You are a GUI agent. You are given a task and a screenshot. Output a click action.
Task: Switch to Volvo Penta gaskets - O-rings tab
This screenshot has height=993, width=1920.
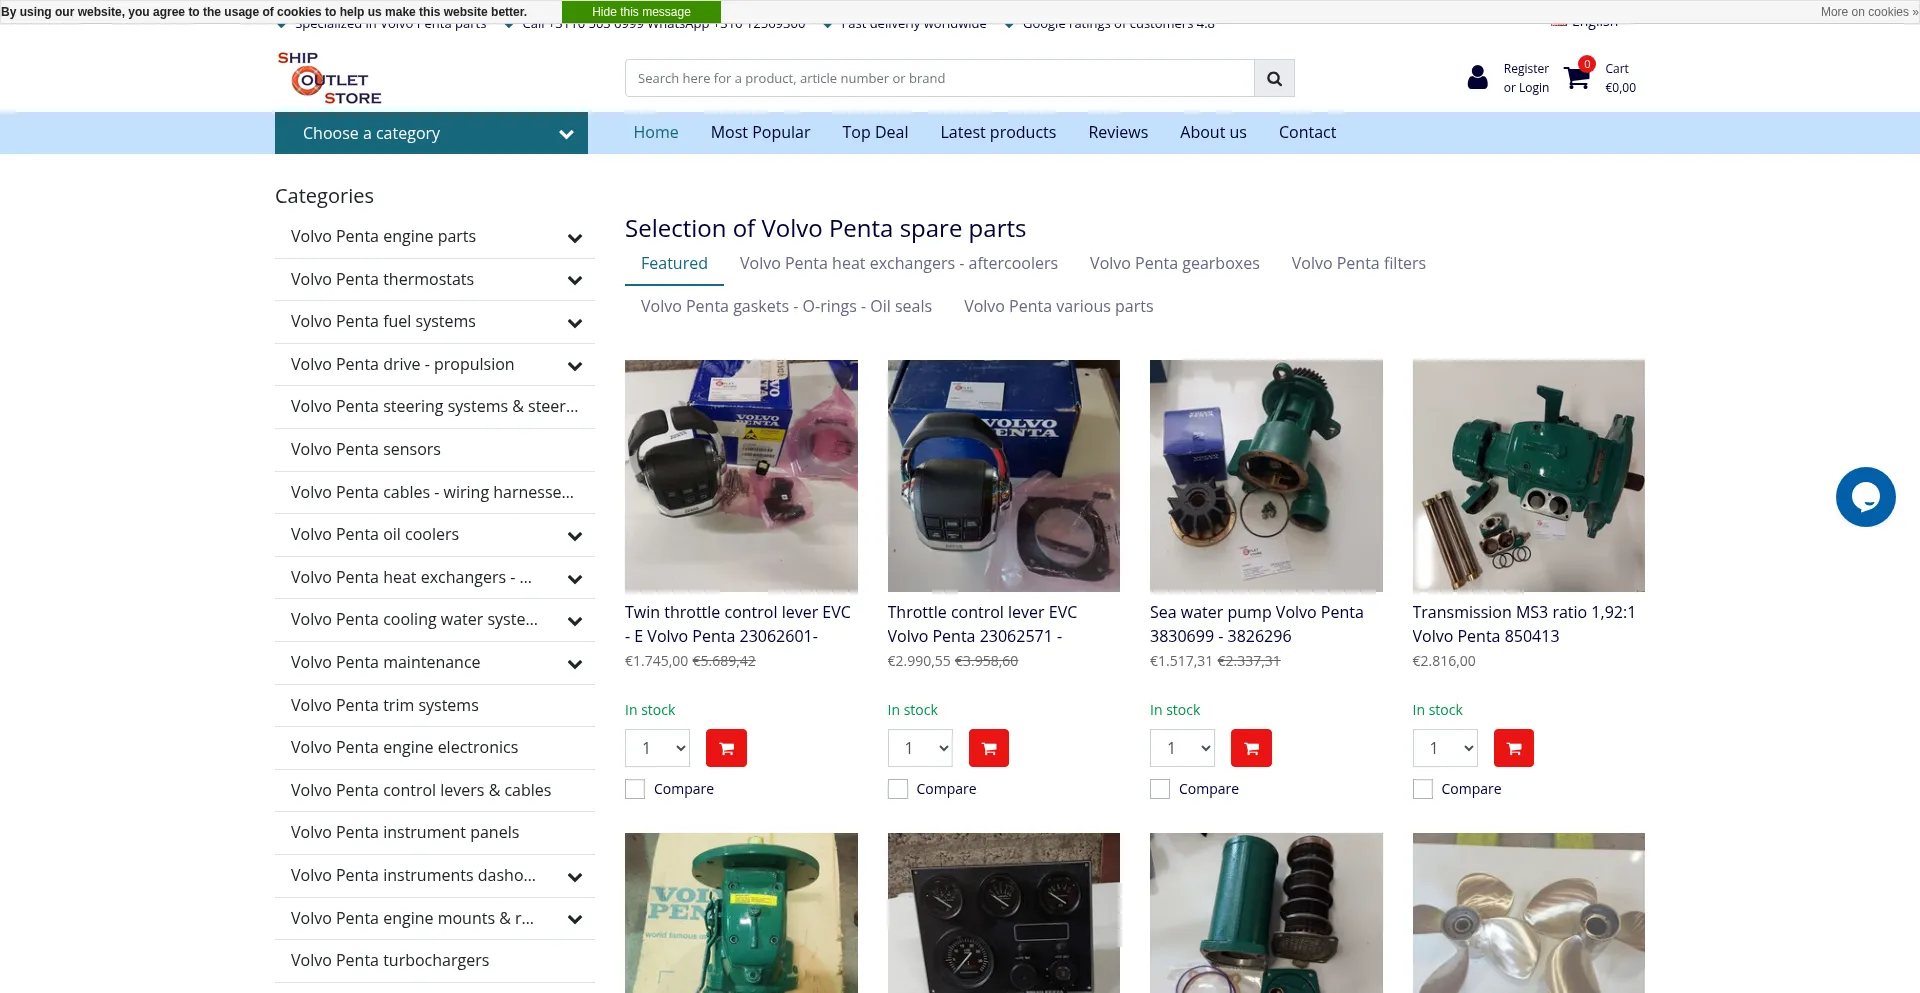pos(786,306)
